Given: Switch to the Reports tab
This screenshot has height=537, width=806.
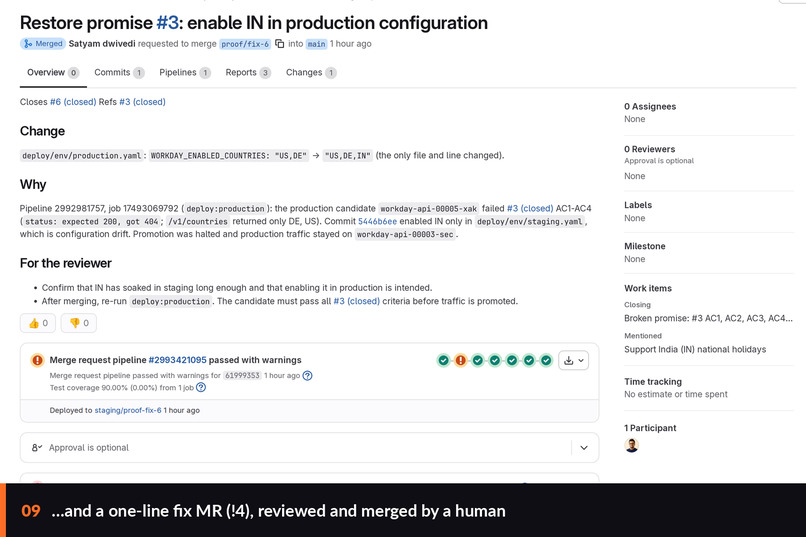Looking at the screenshot, I should pos(248,72).
